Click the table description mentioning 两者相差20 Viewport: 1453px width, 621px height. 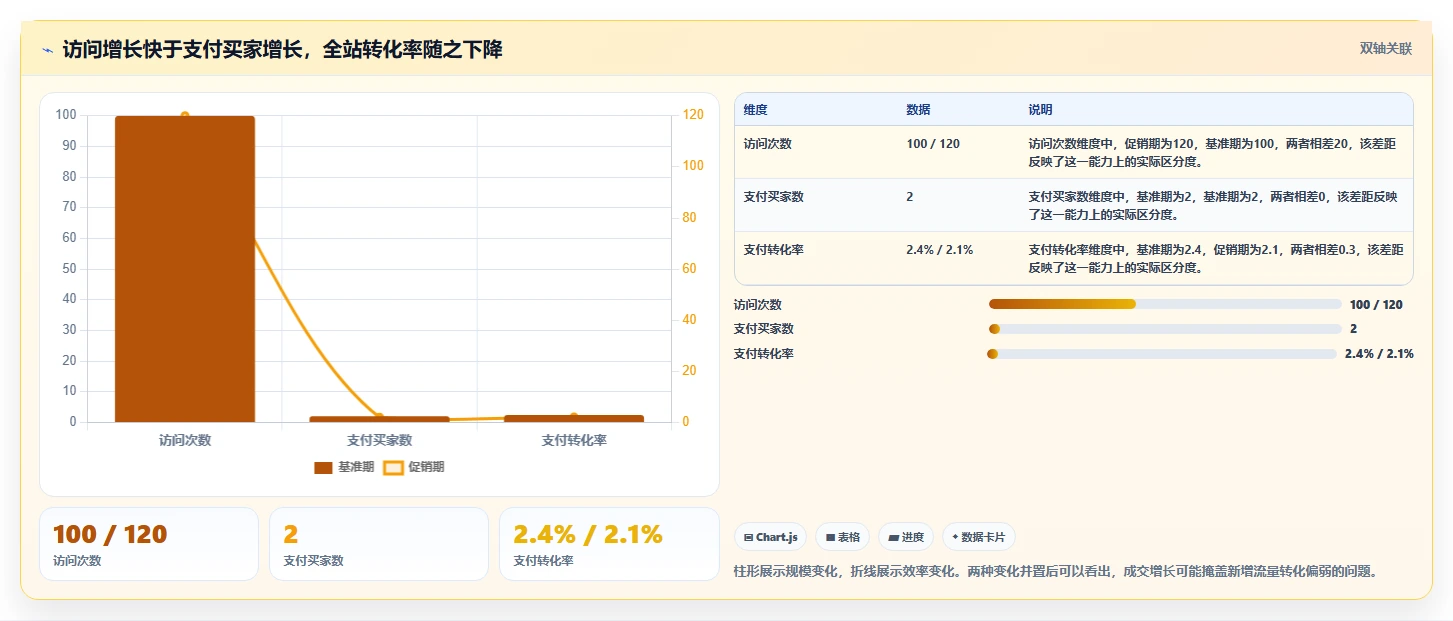[x=1213, y=153]
